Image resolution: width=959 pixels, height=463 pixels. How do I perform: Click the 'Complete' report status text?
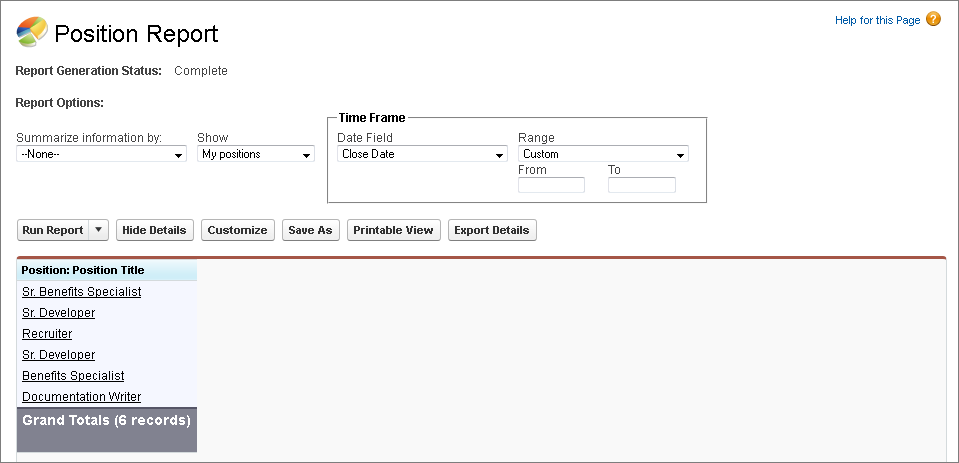click(x=201, y=71)
